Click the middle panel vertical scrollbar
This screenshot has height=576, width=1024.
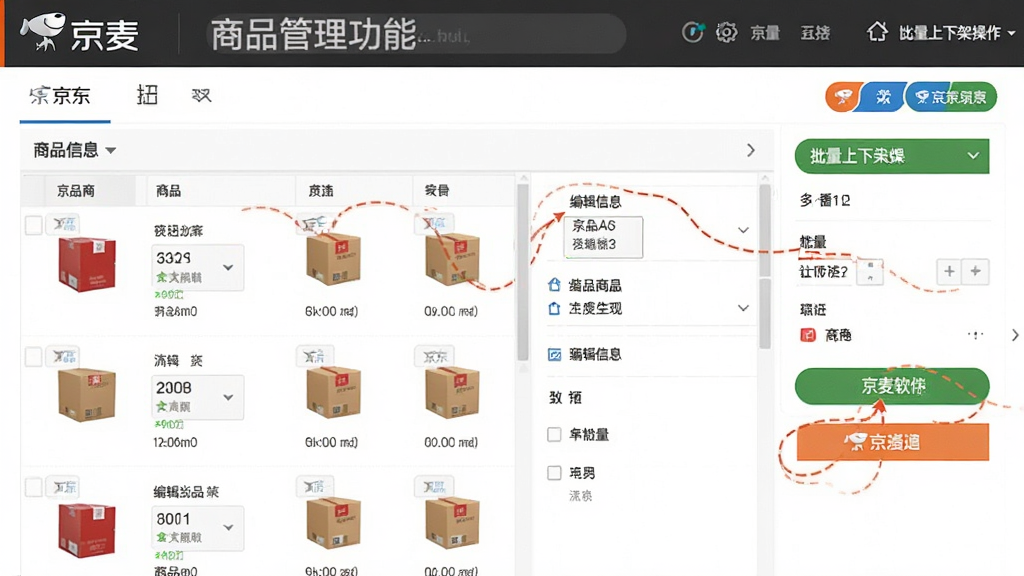523,272
